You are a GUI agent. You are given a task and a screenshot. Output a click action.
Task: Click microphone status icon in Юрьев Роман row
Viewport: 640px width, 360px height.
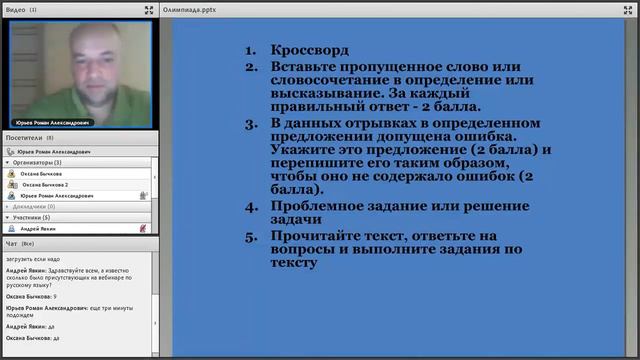[x=143, y=196]
